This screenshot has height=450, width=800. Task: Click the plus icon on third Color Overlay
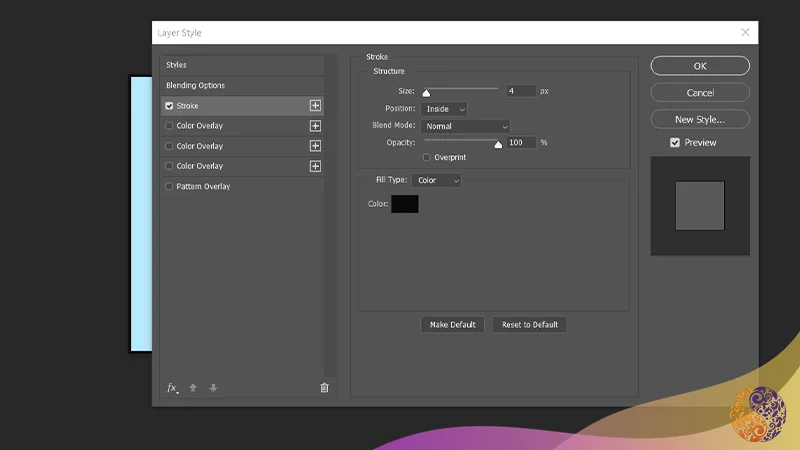click(315, 166)
